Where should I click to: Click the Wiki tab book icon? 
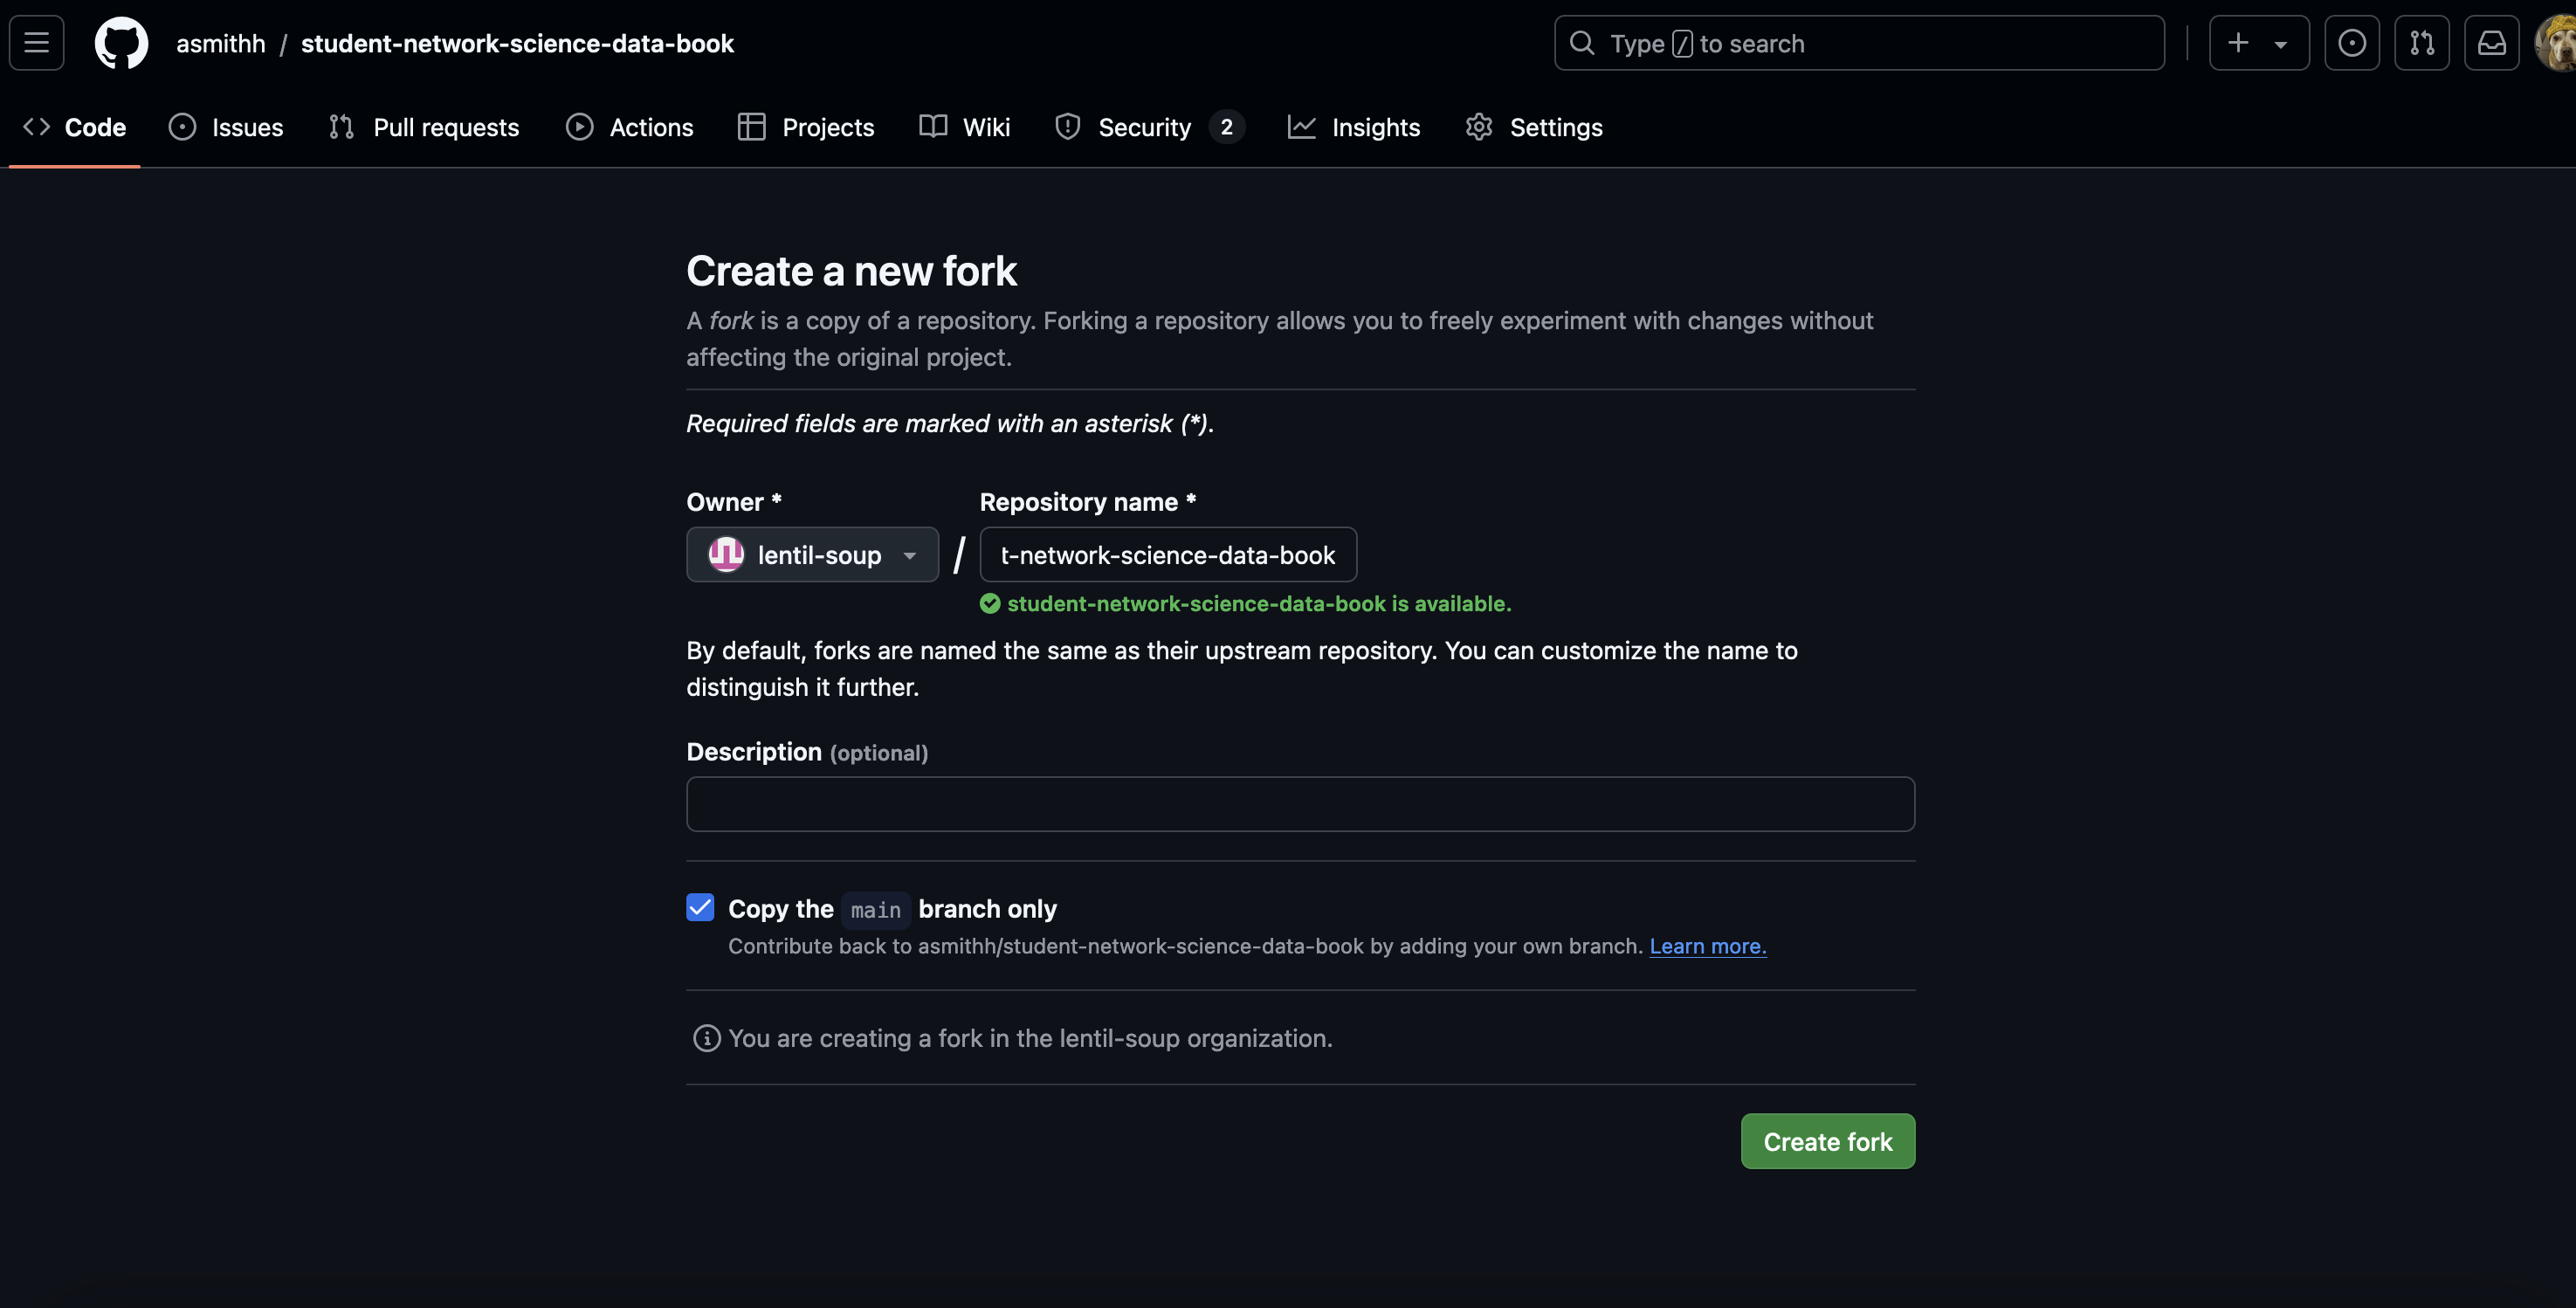933,127
